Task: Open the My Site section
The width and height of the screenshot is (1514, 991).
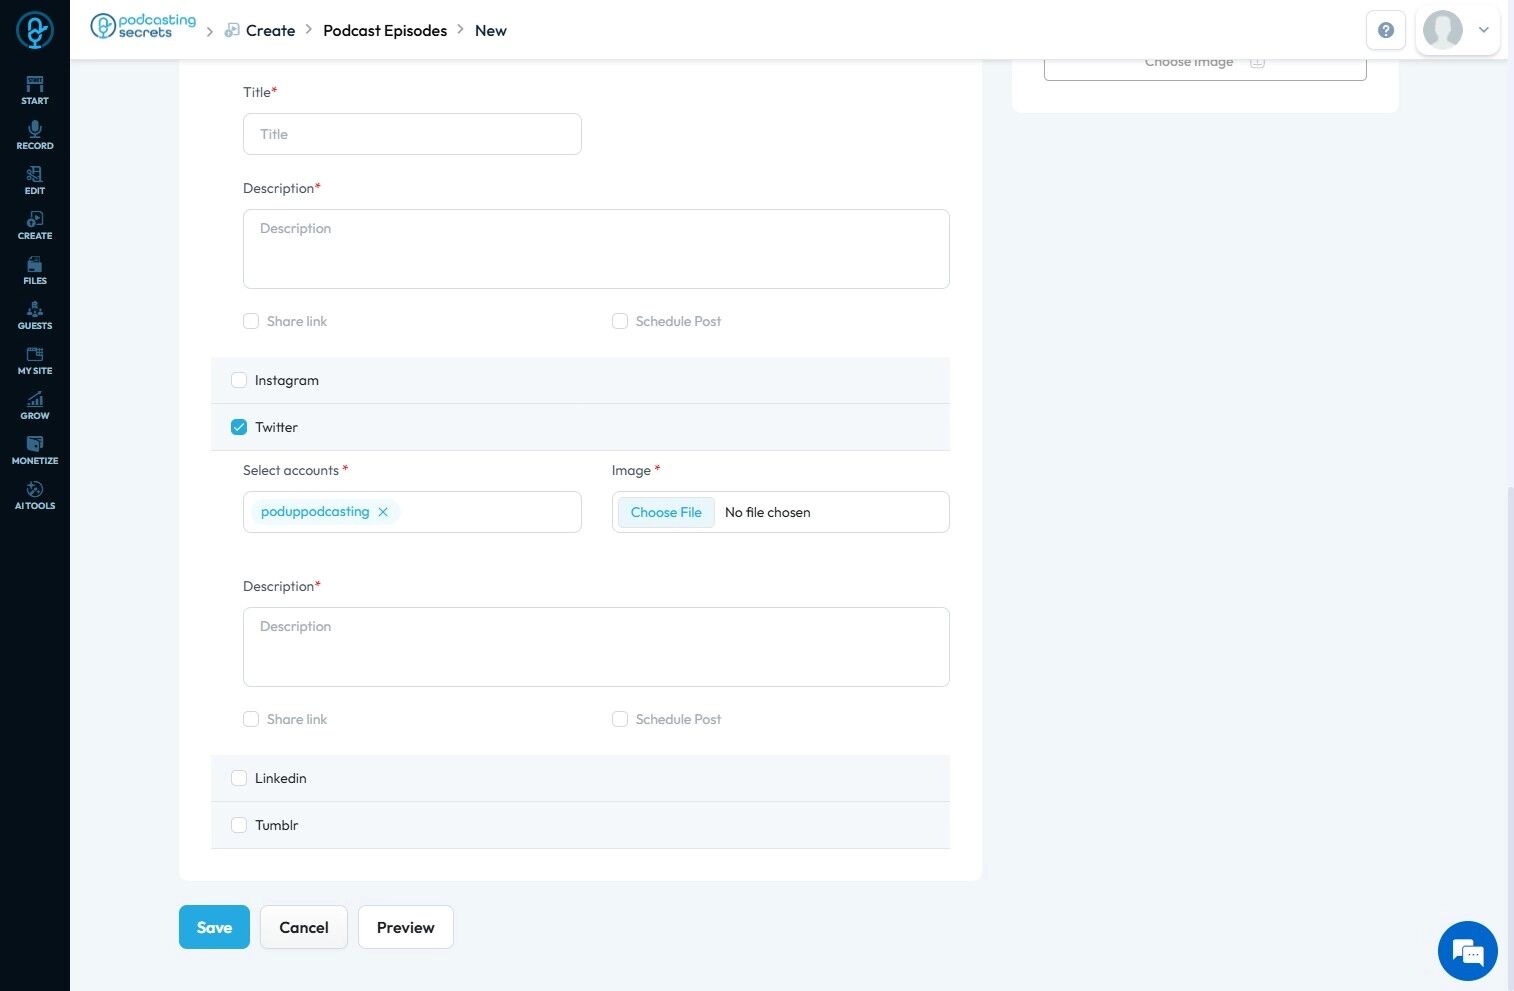Action: 35,360
